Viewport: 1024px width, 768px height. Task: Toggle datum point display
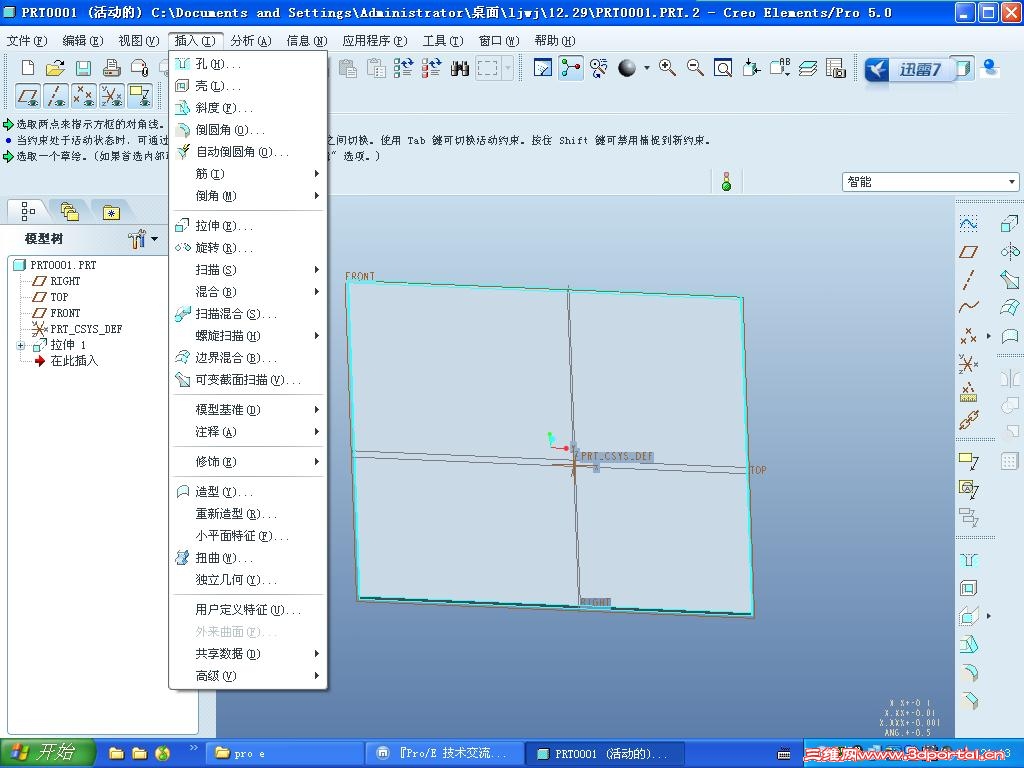(84, 96)
